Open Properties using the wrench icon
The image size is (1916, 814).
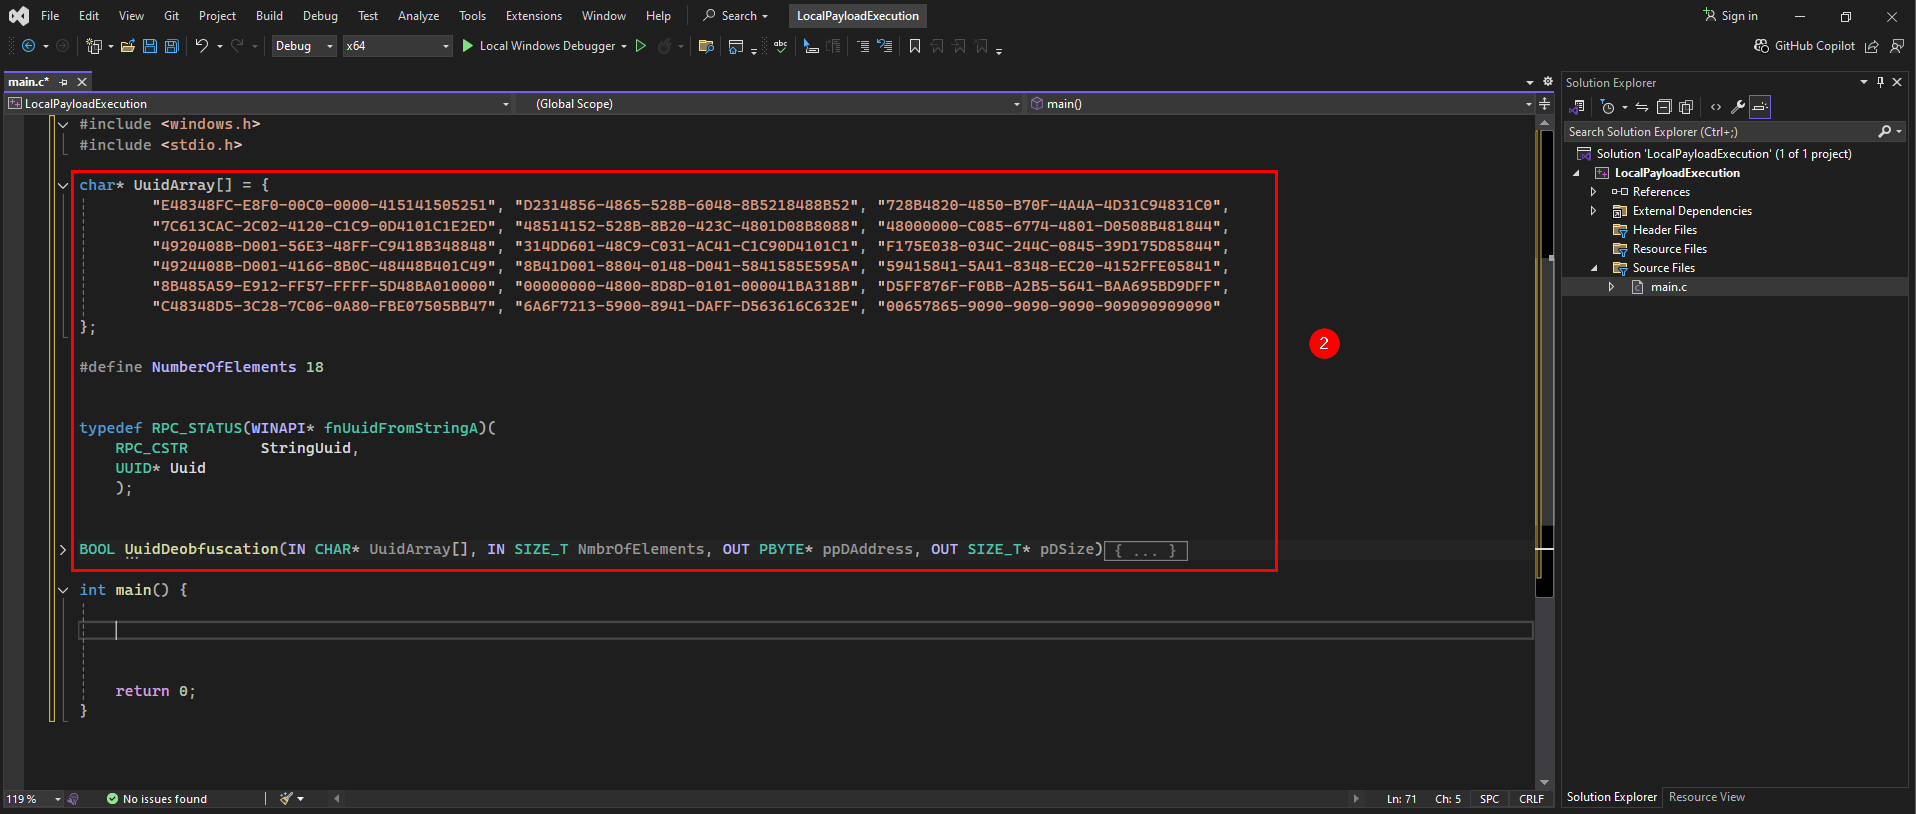[x=1738, y=107]
